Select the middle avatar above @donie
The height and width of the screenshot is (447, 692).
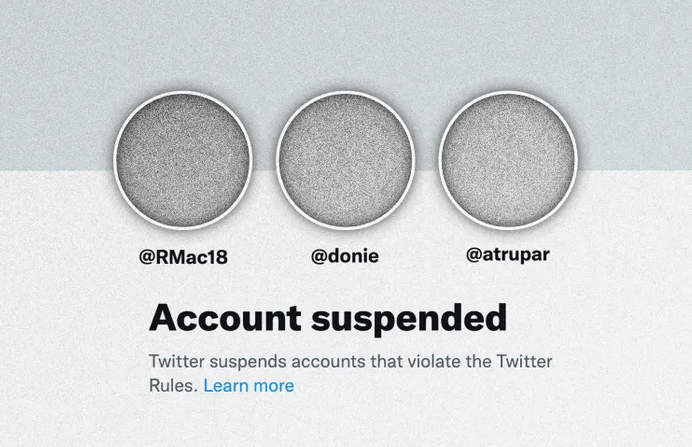point(345,160)
